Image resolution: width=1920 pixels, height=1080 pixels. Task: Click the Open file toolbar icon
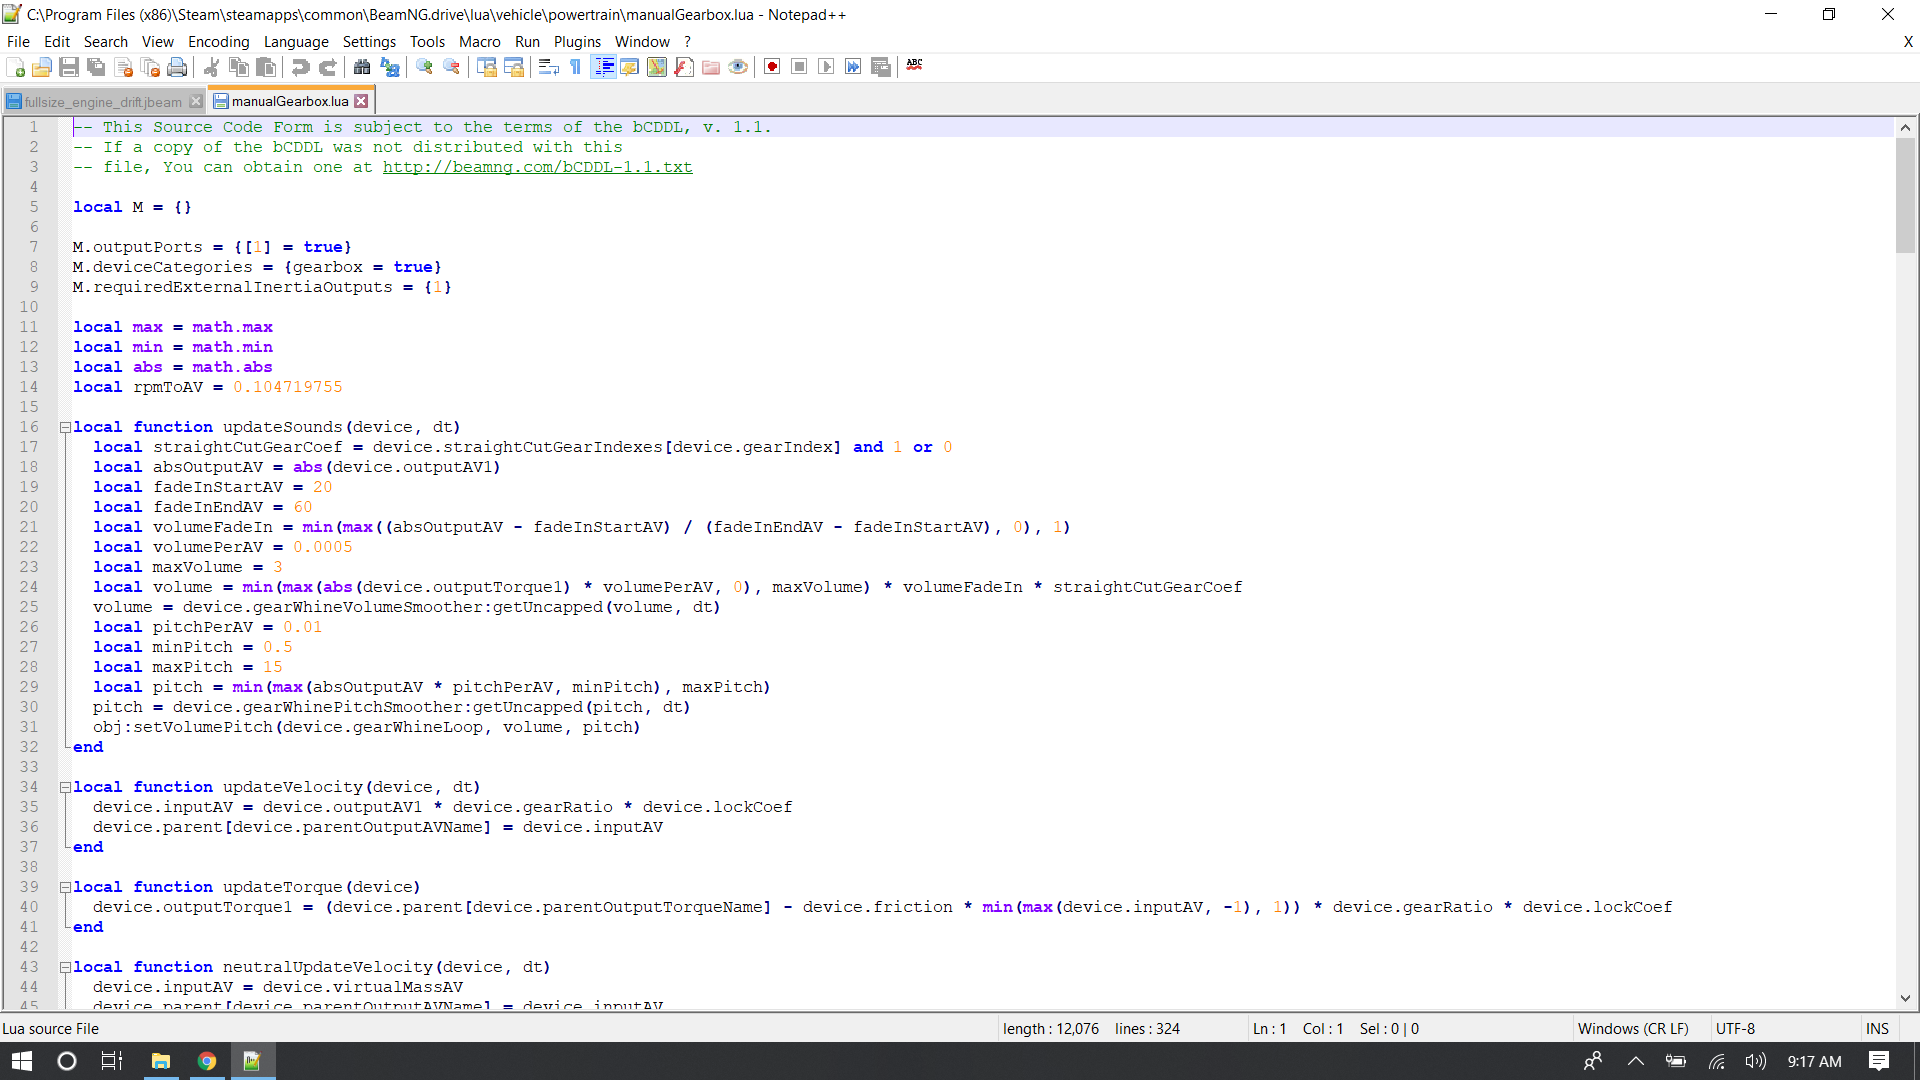pos(42,67)
